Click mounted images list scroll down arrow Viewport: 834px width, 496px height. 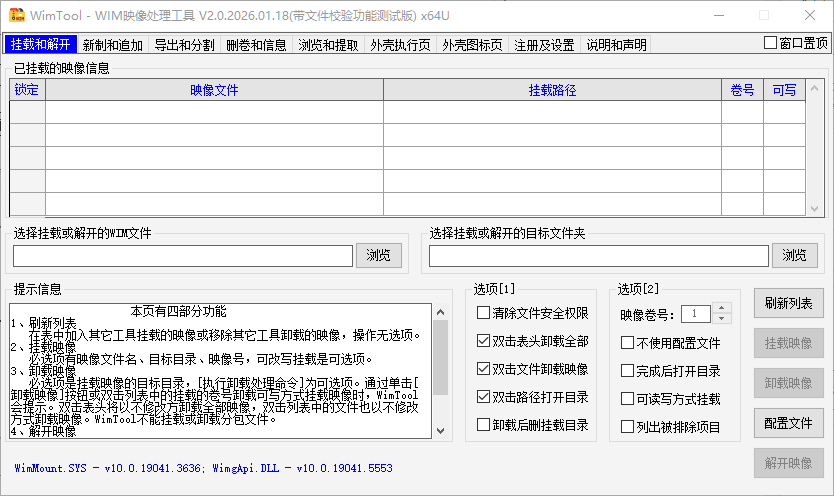point(814,209)
